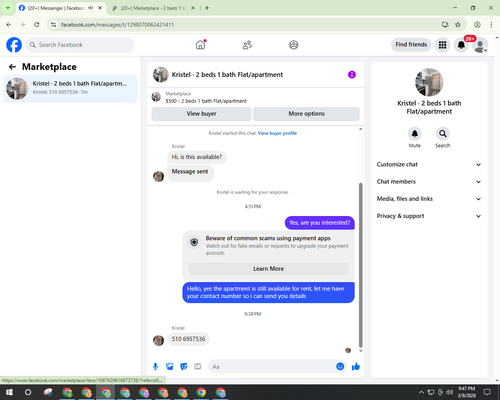This screenshot has width=500, height=400.
Task: Click the chat scrollbar thumb
Action: tap(360, 265)
